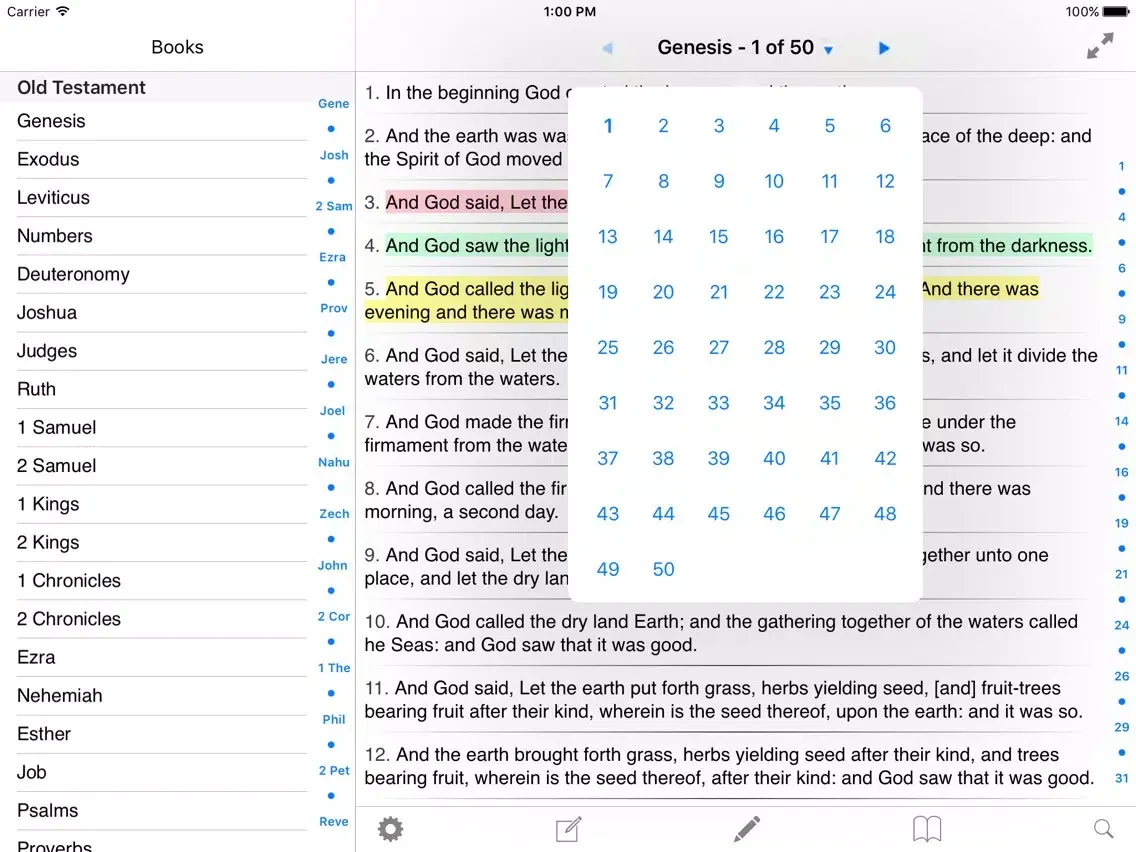Open the notes compose icon
This screenshot has width=1136, height=852.
[568, 829]
